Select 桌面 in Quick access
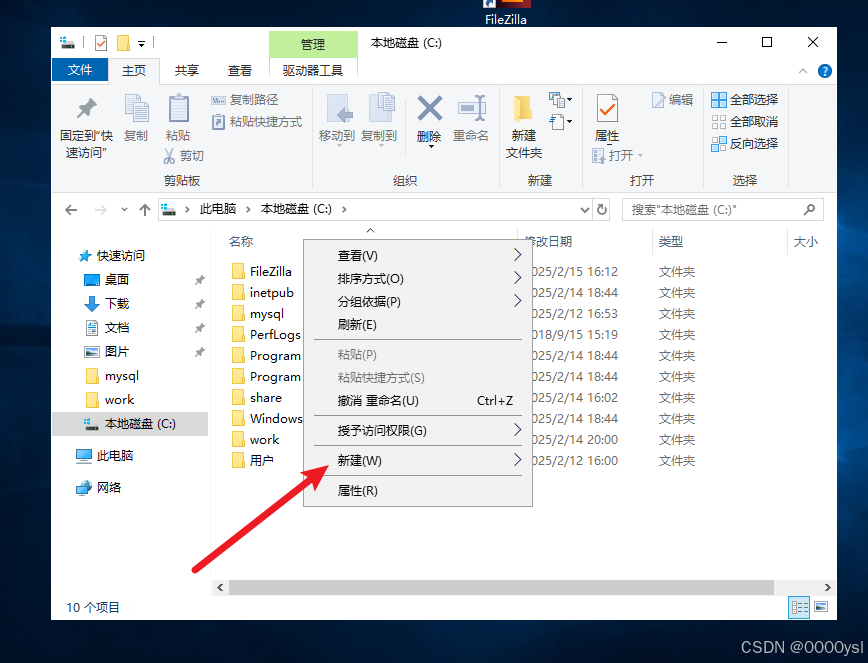This screenshot has width=868, height=663. coord(117,279)
